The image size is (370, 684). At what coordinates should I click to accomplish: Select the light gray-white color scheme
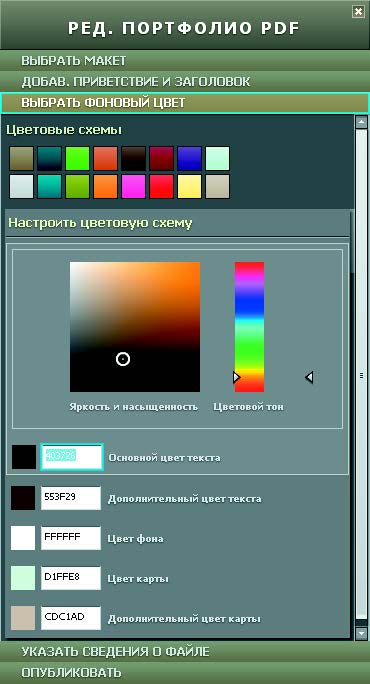pos(21,186)
